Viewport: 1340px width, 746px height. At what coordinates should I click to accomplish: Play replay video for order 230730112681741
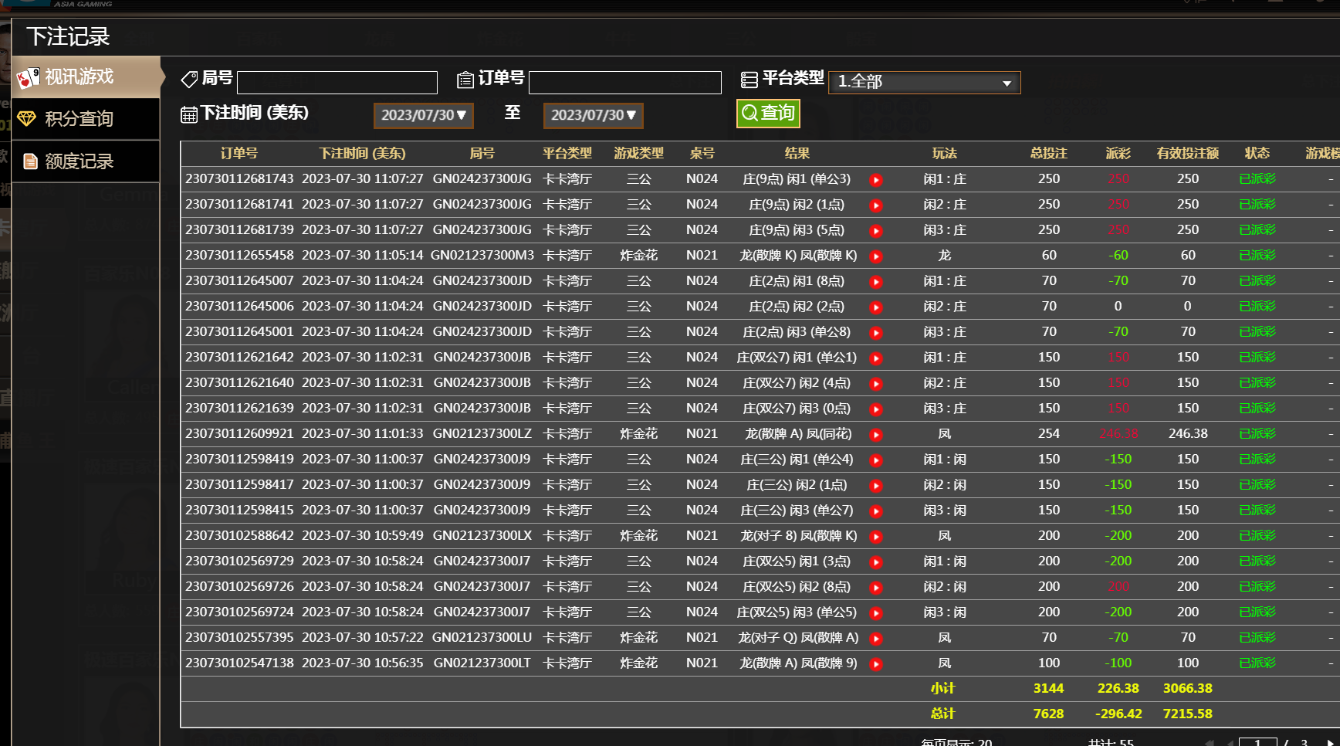[876, 205]
